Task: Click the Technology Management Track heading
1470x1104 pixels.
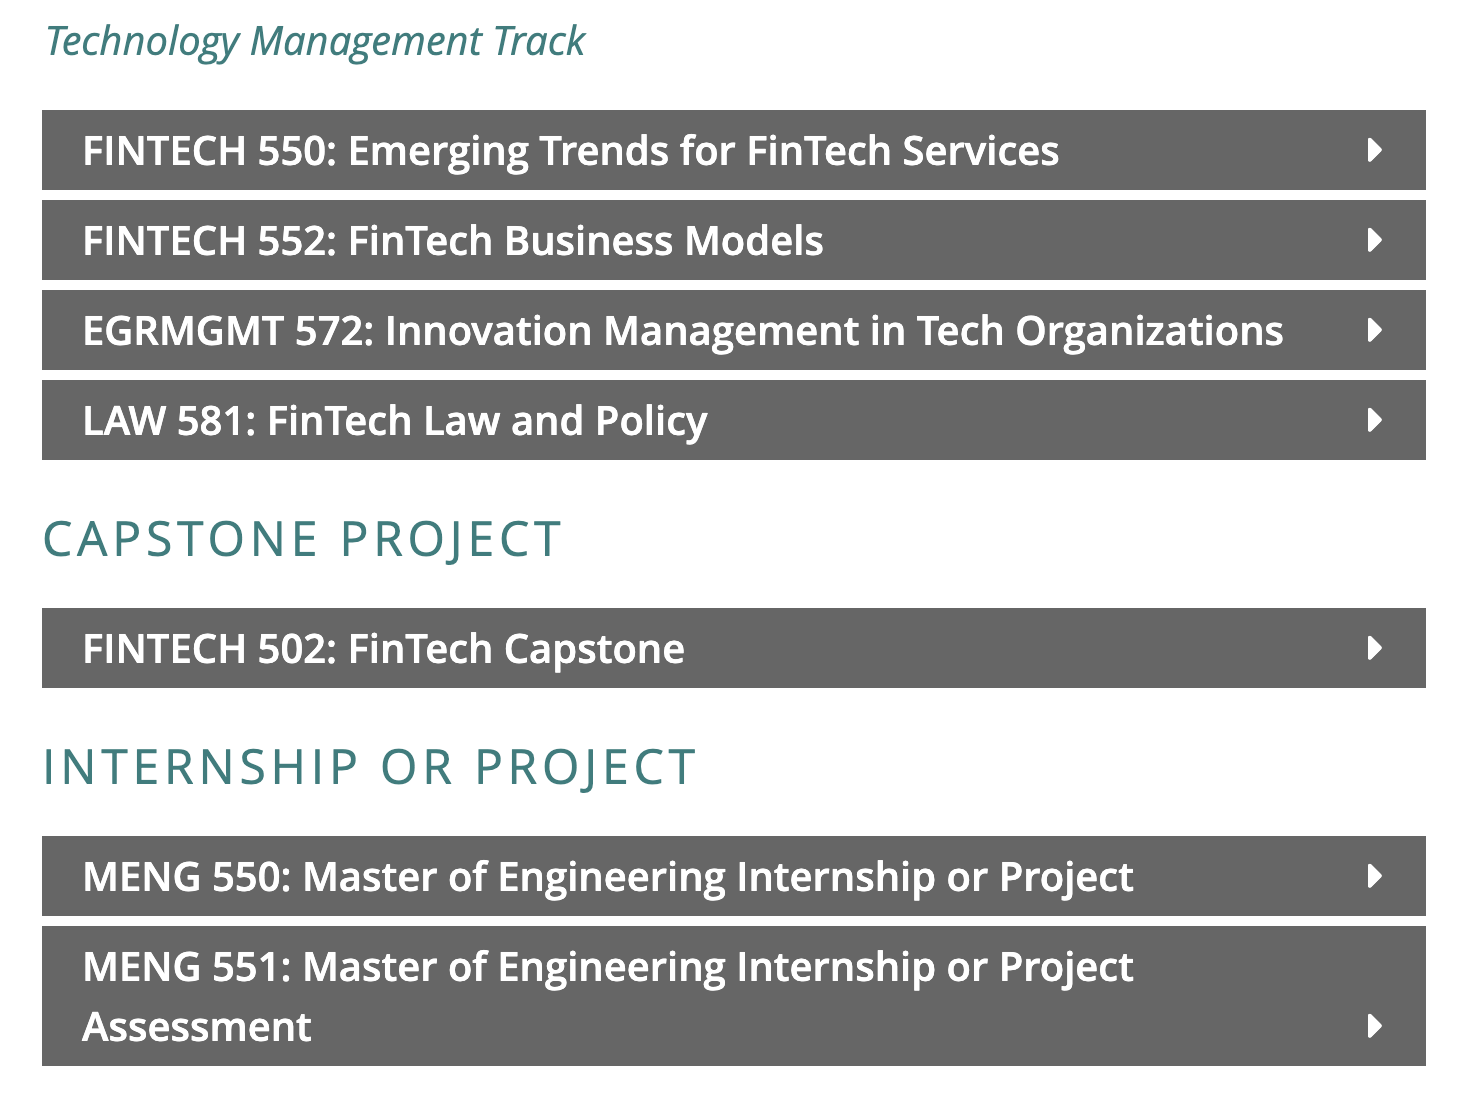Action: [315, 41]
